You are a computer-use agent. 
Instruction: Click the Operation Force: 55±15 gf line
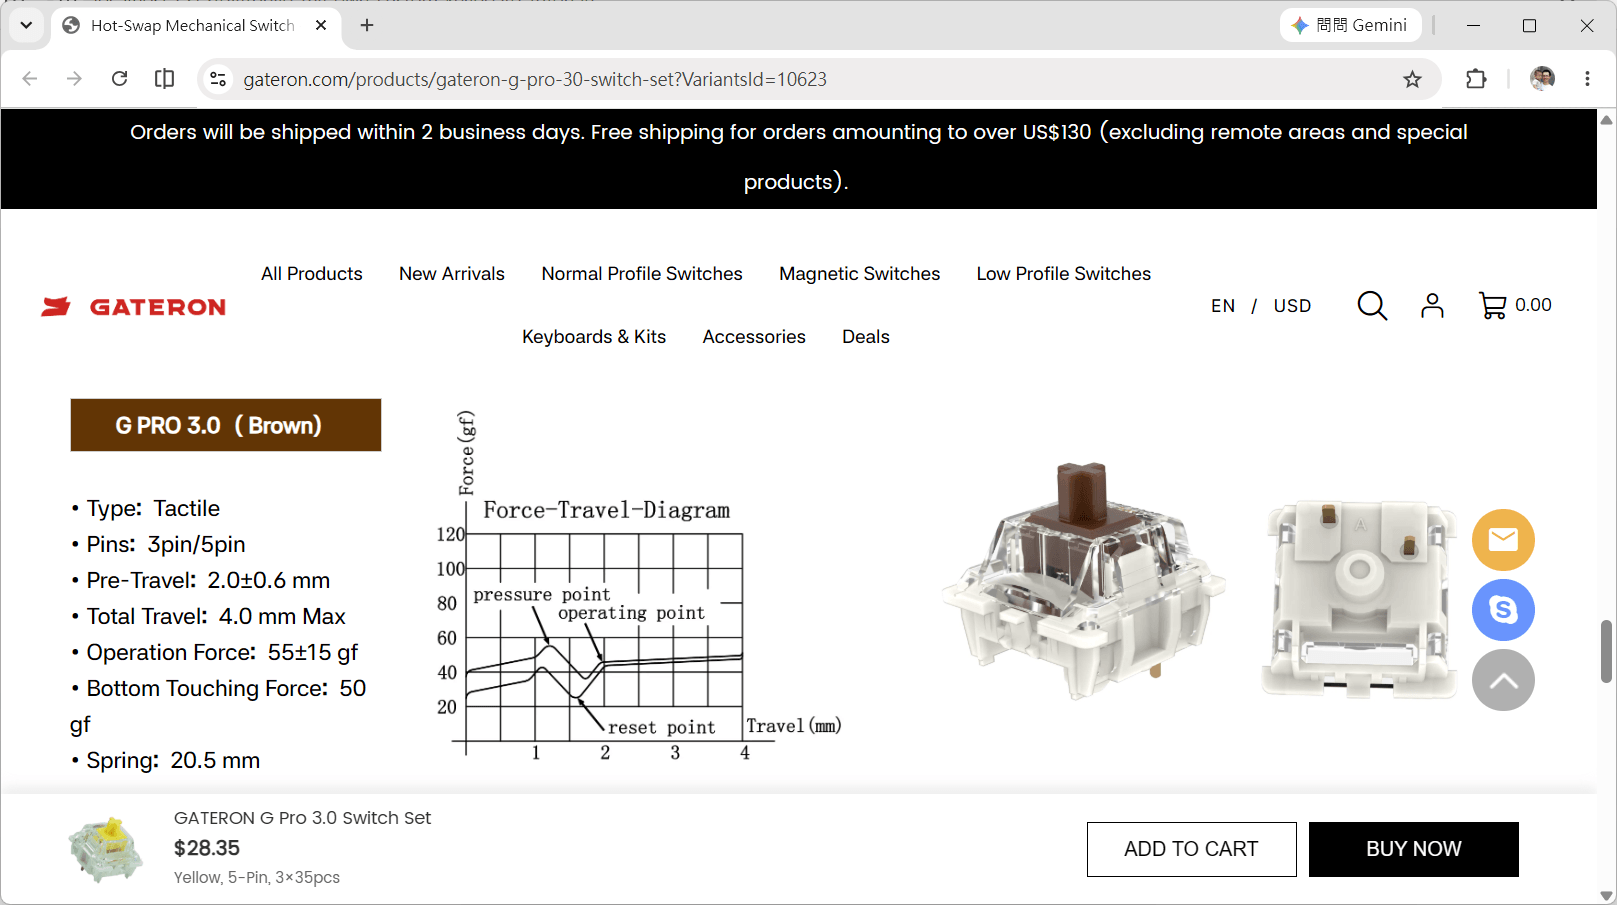point(214,652)
